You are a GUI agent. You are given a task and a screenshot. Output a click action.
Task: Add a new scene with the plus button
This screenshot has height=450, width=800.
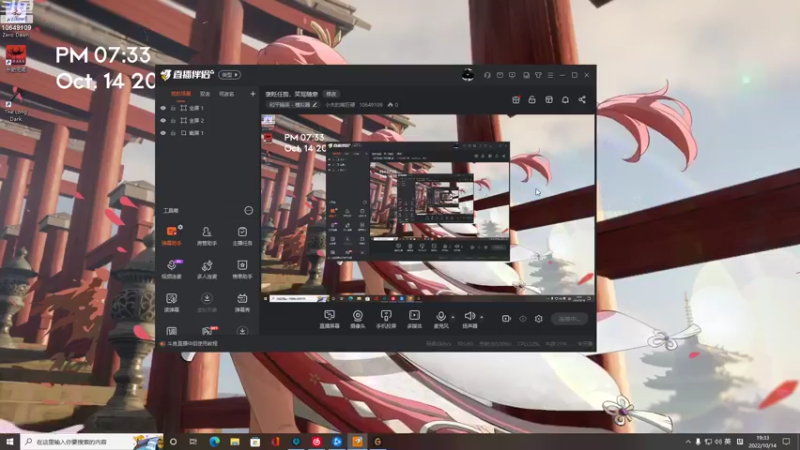[253, 94]
